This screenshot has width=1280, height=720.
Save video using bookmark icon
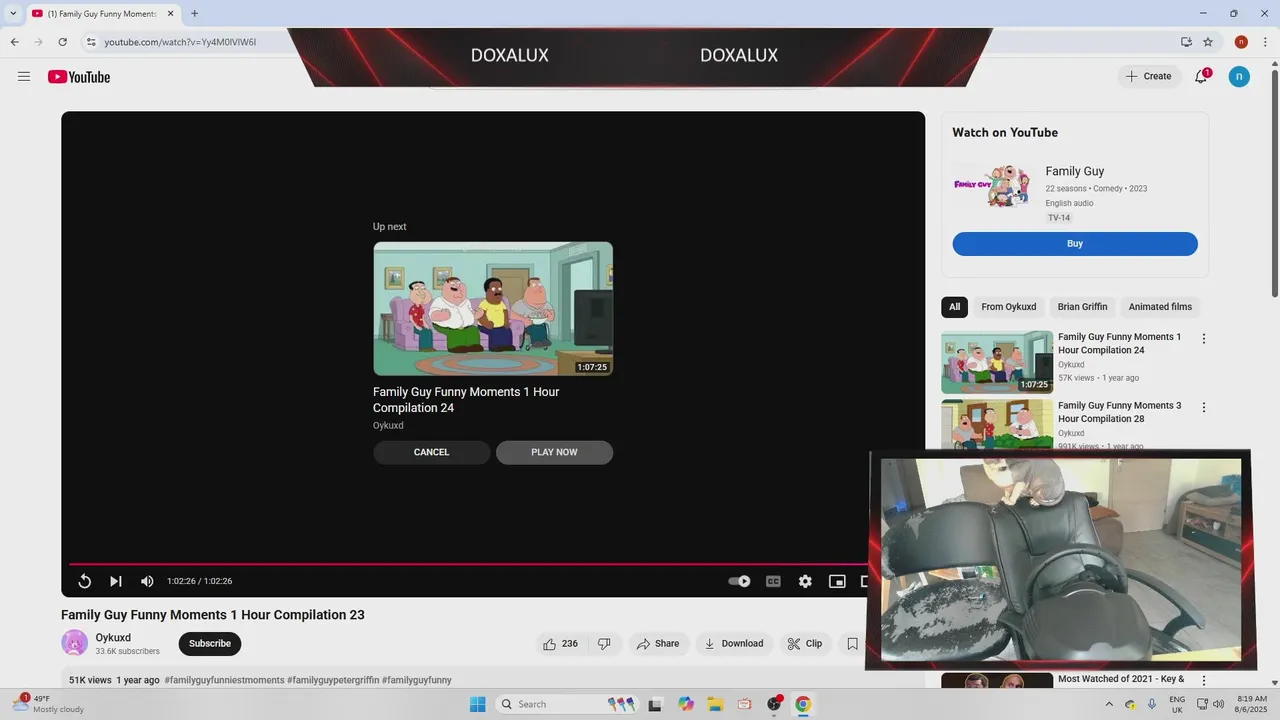pos(852,644)
